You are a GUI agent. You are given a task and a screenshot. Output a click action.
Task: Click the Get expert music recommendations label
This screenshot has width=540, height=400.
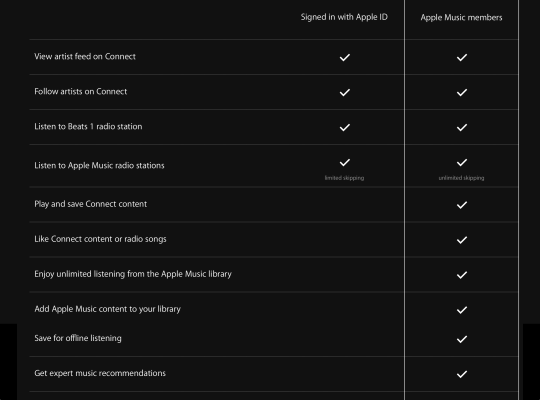tap(100, 373)
